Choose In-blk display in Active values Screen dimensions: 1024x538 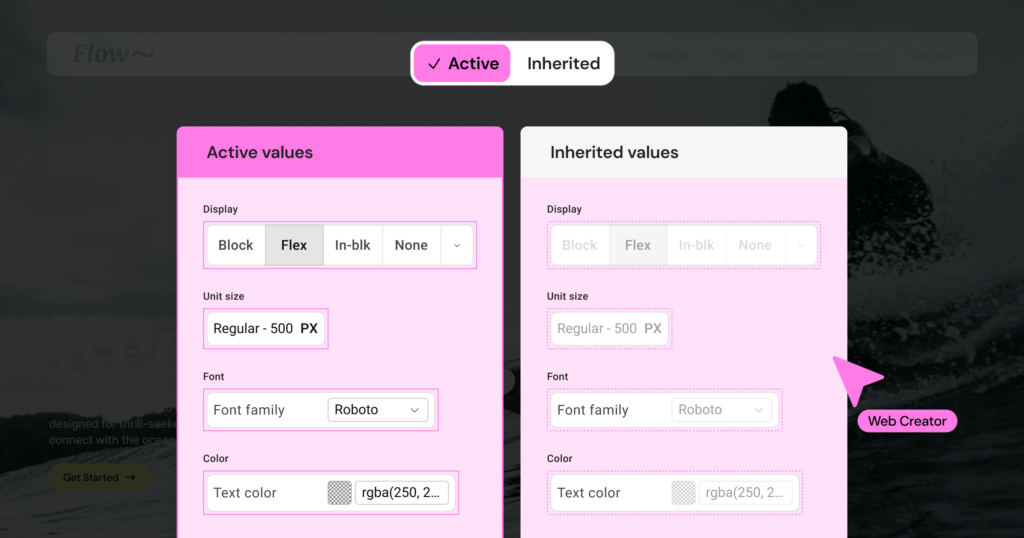352,245
